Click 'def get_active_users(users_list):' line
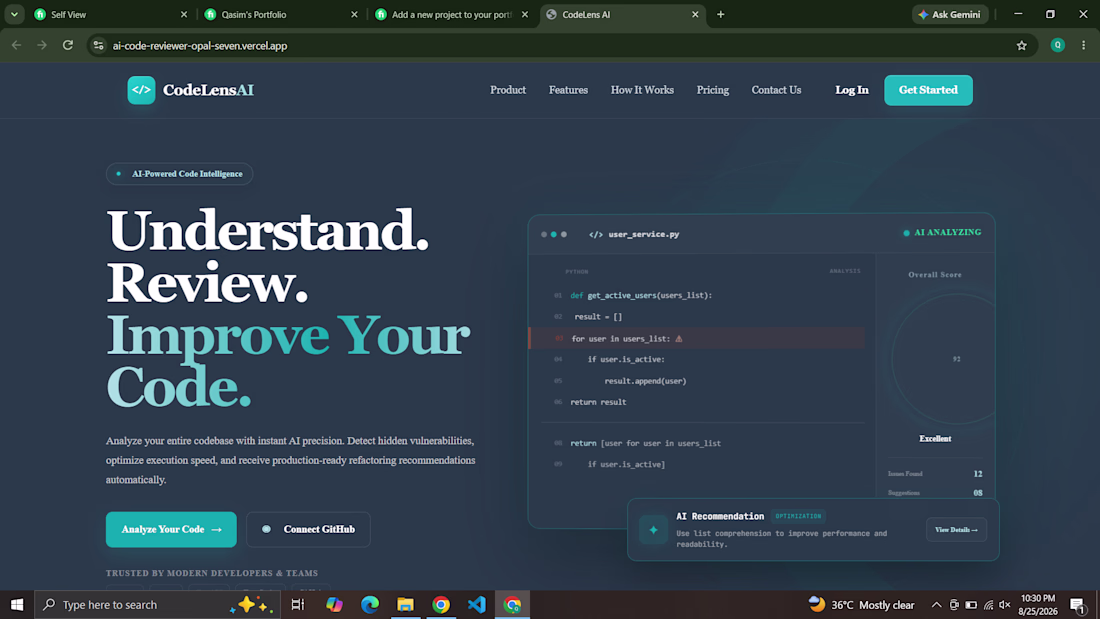This screenshot has height=619, width=1100. (640, 295)
